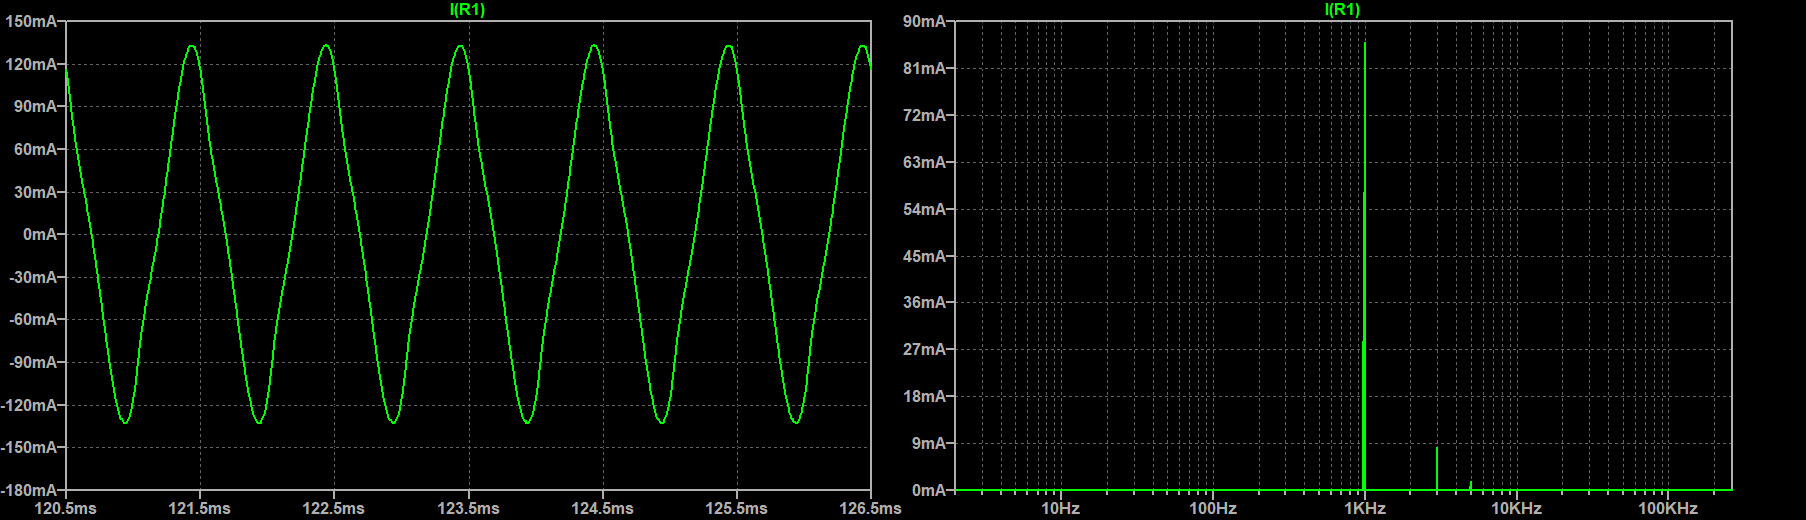Click the 1KHz frequency axis label
Image resolution: width=1806 pixels, height=520 pixels.
pyautogui.click(x=1365, y=508)
